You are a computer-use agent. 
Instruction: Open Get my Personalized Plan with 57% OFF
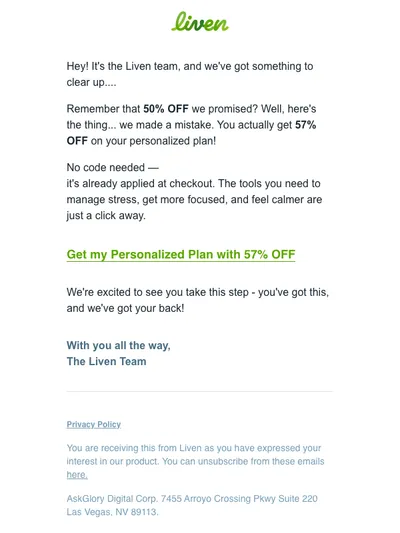pos(181,255)
